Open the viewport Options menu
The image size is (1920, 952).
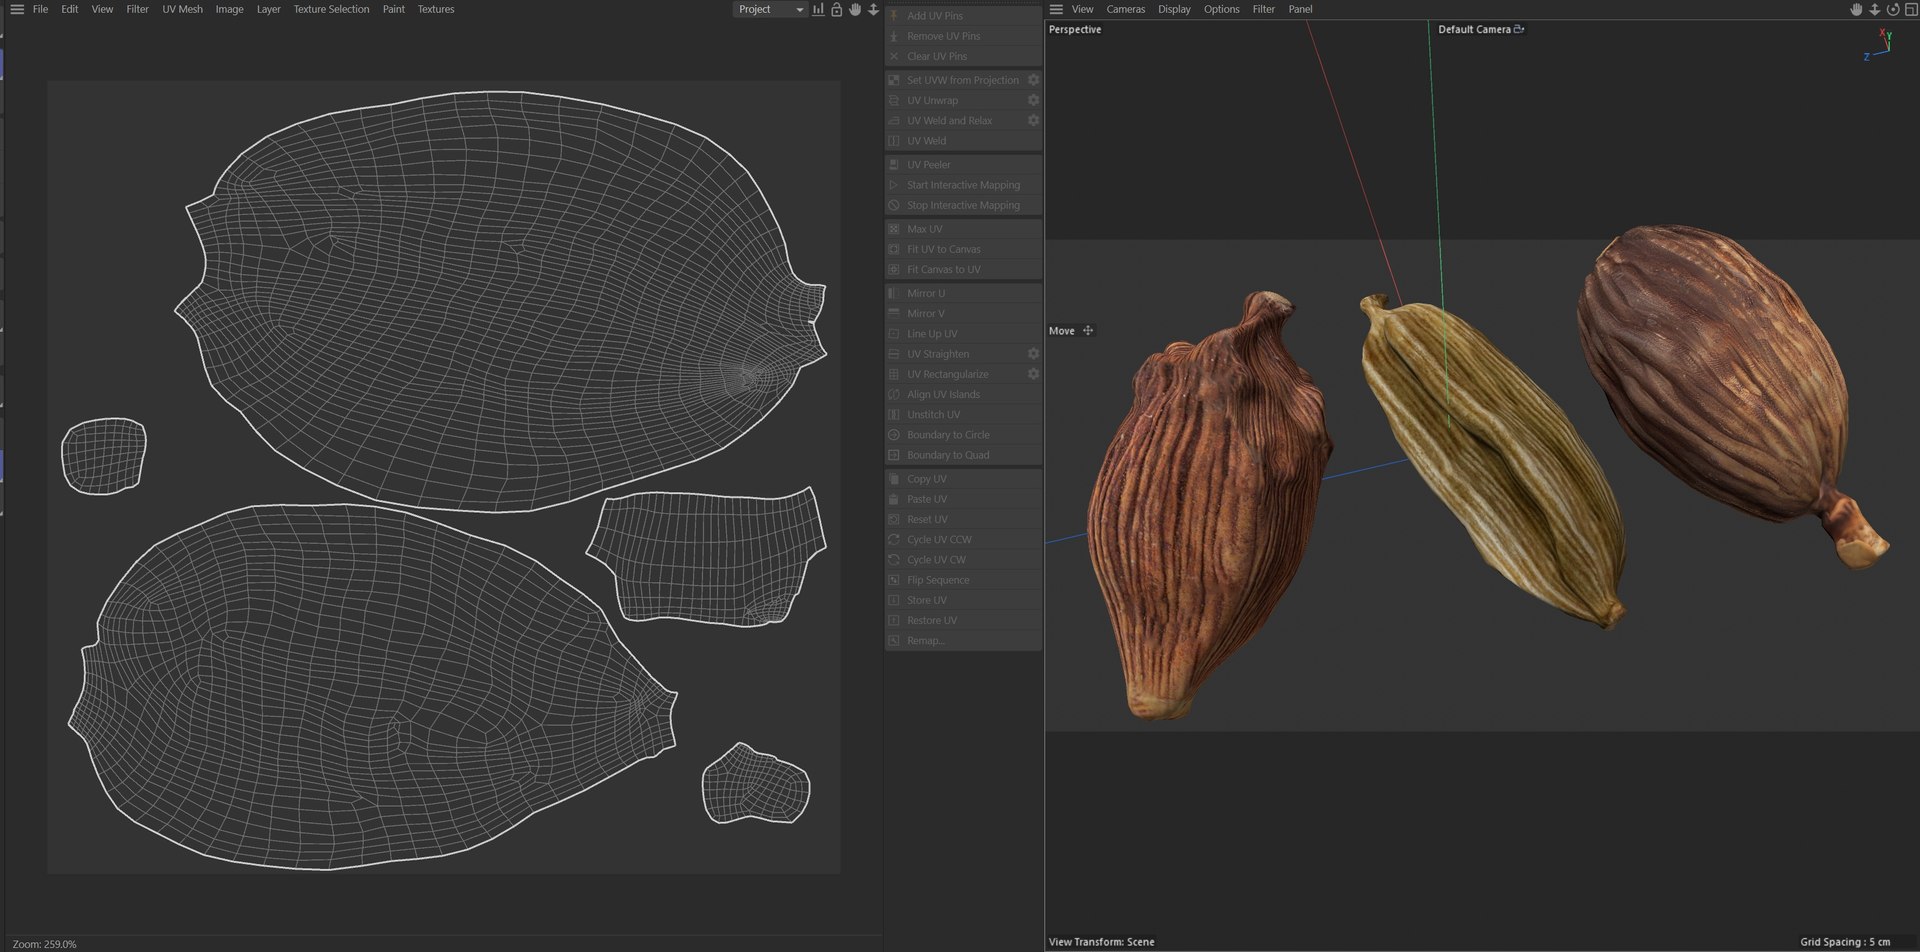(x=1221, y=9)
